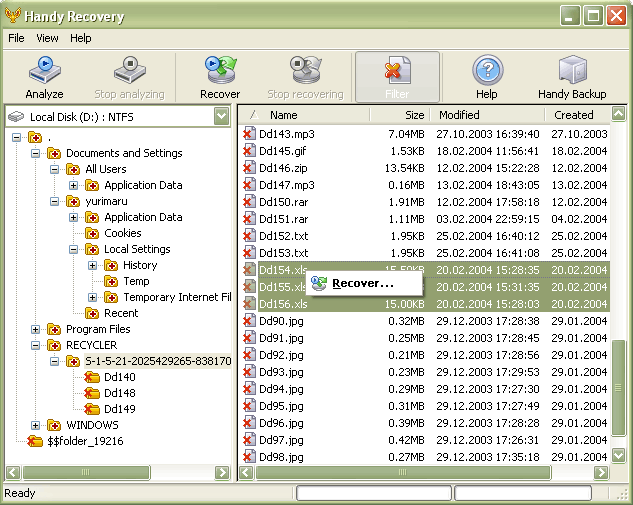Image resolution: width=633 pixels, height=505 pixels.
Task: Expand the Temporary Internet Files node
Action: point(92,298)
